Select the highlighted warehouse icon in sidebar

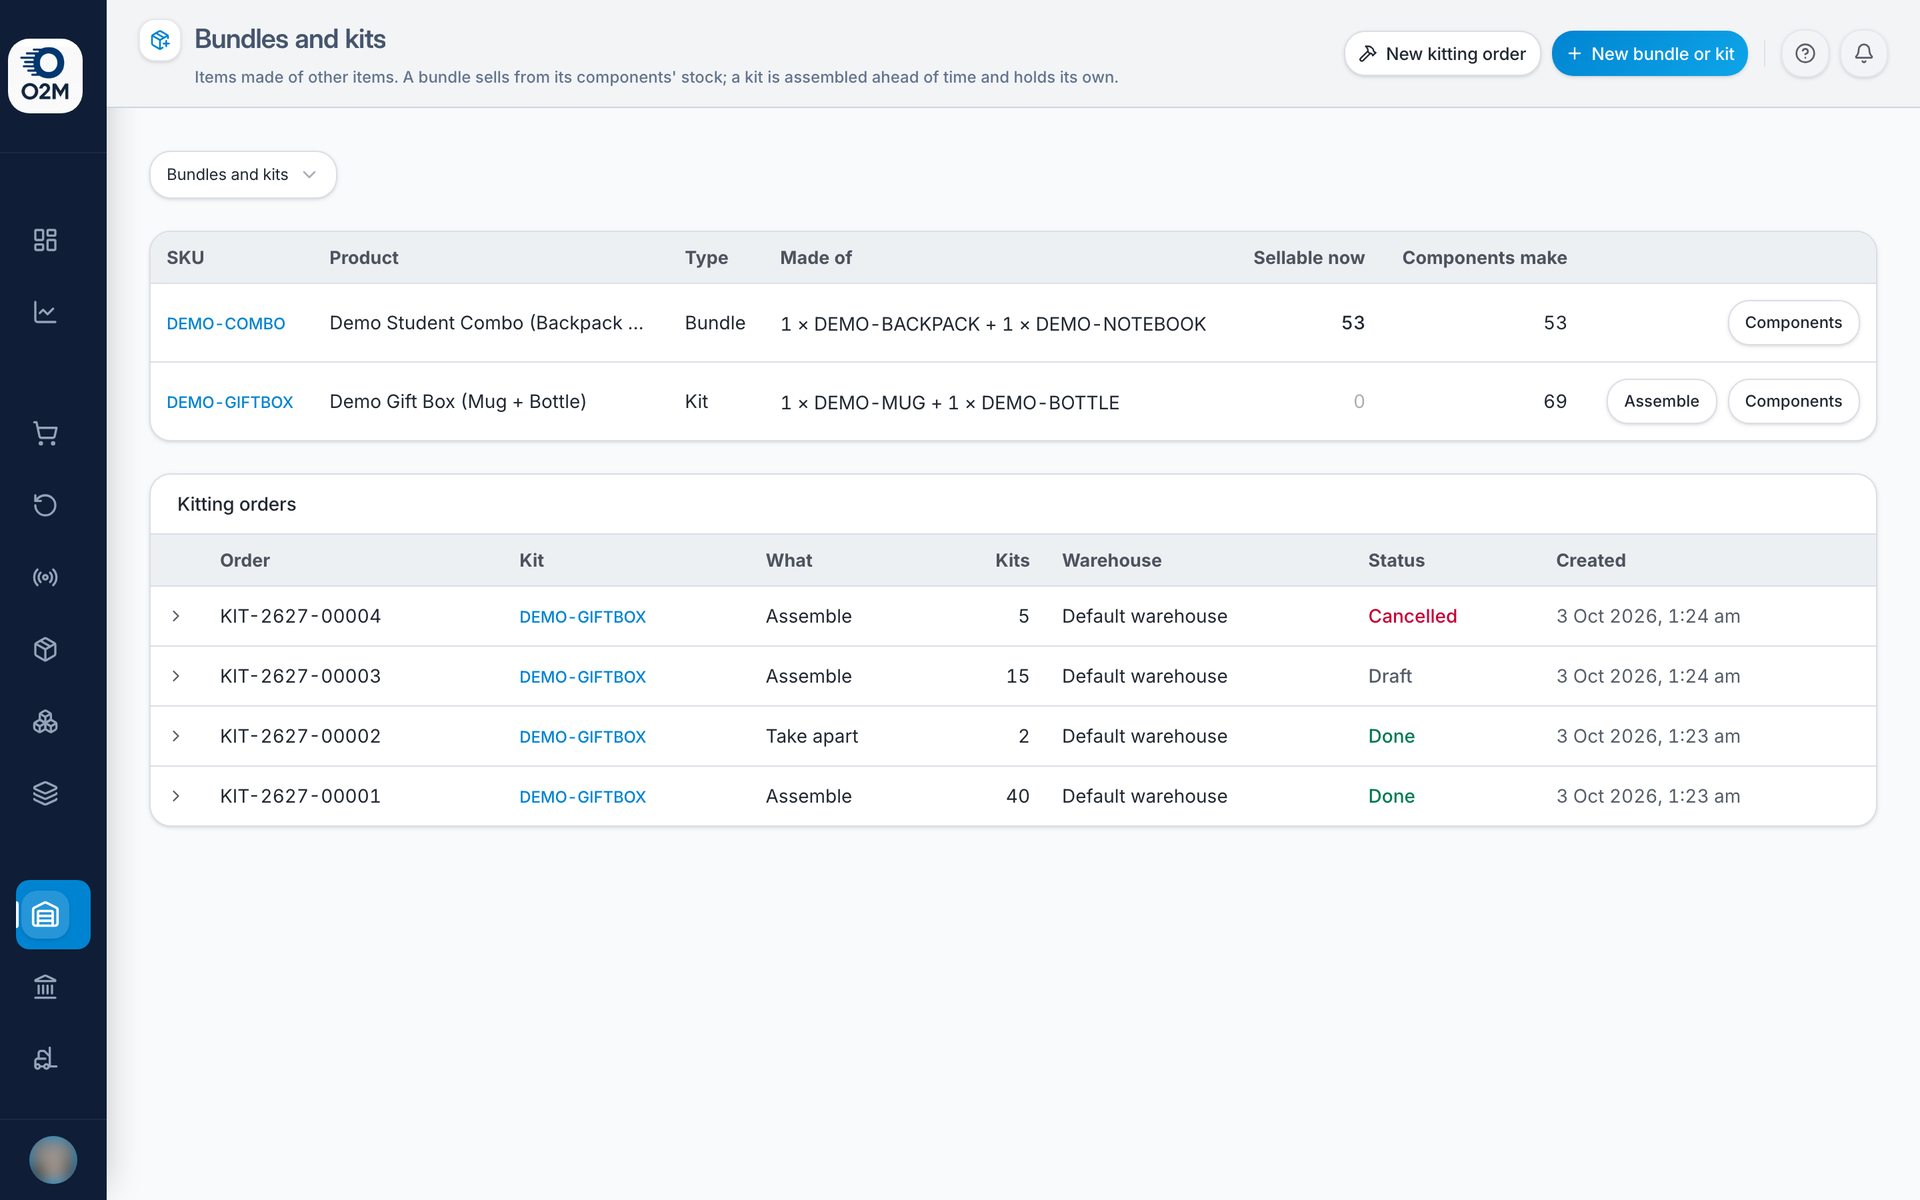pyautogui.click(x=53, y=914)
